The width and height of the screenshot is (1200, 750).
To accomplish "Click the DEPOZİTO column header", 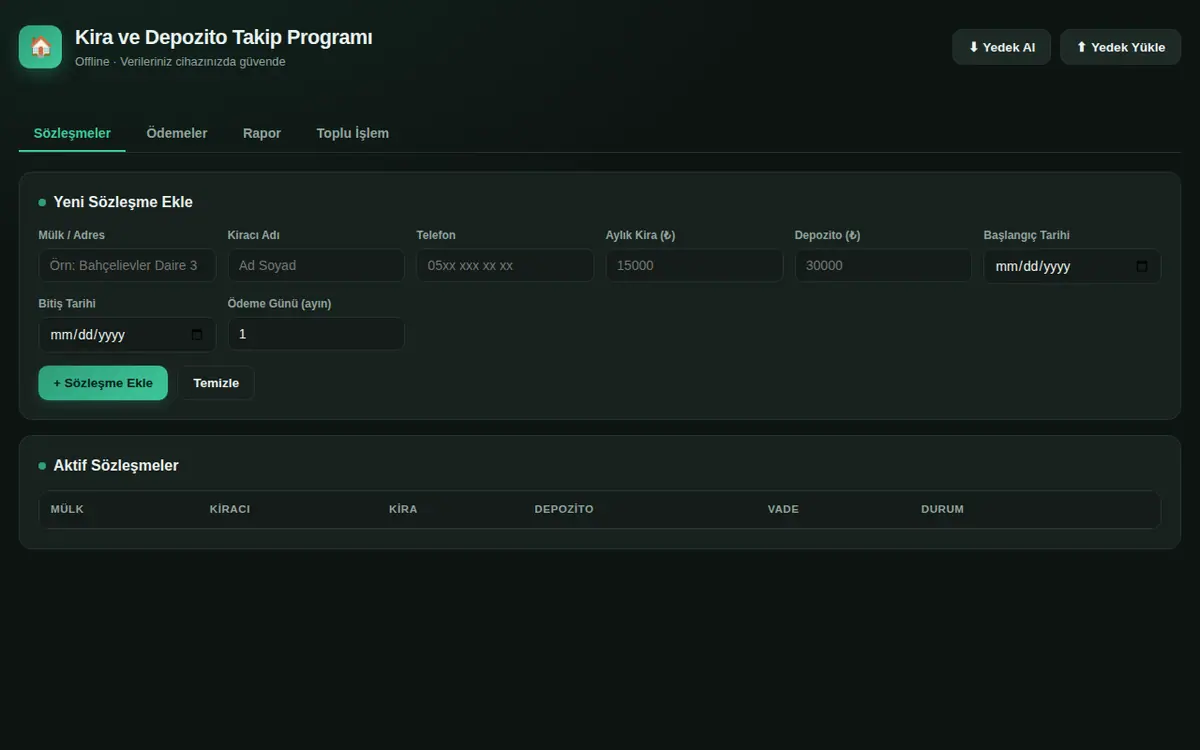I will (x=564, y=509).
